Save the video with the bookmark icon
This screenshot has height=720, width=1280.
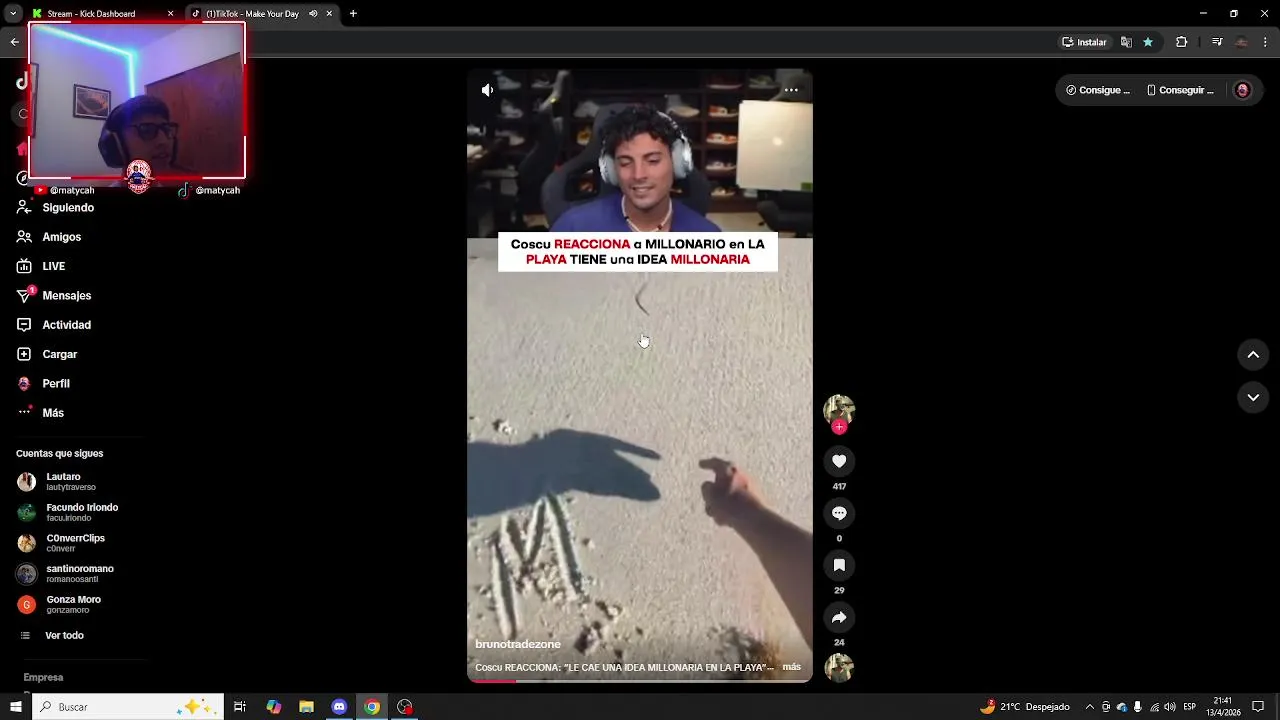[x=839, y=565]
